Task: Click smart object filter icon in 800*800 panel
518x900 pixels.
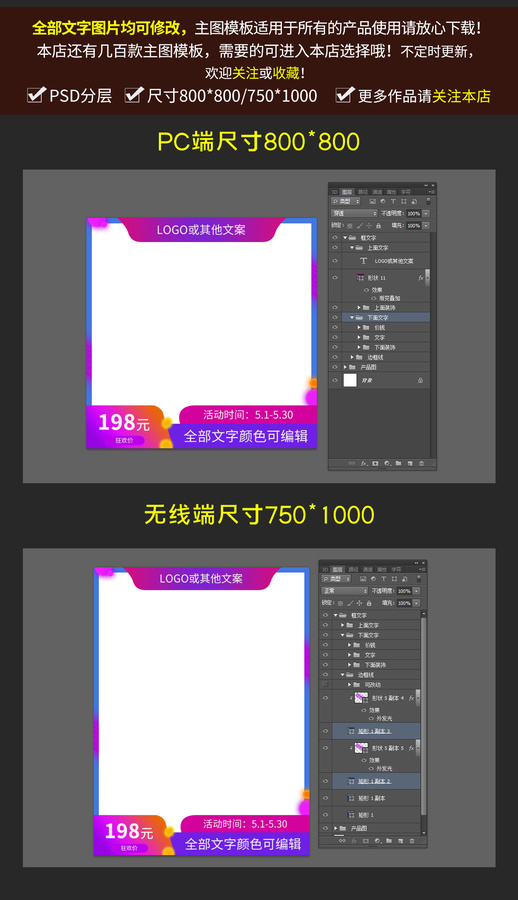Action: tap(415, 201)
